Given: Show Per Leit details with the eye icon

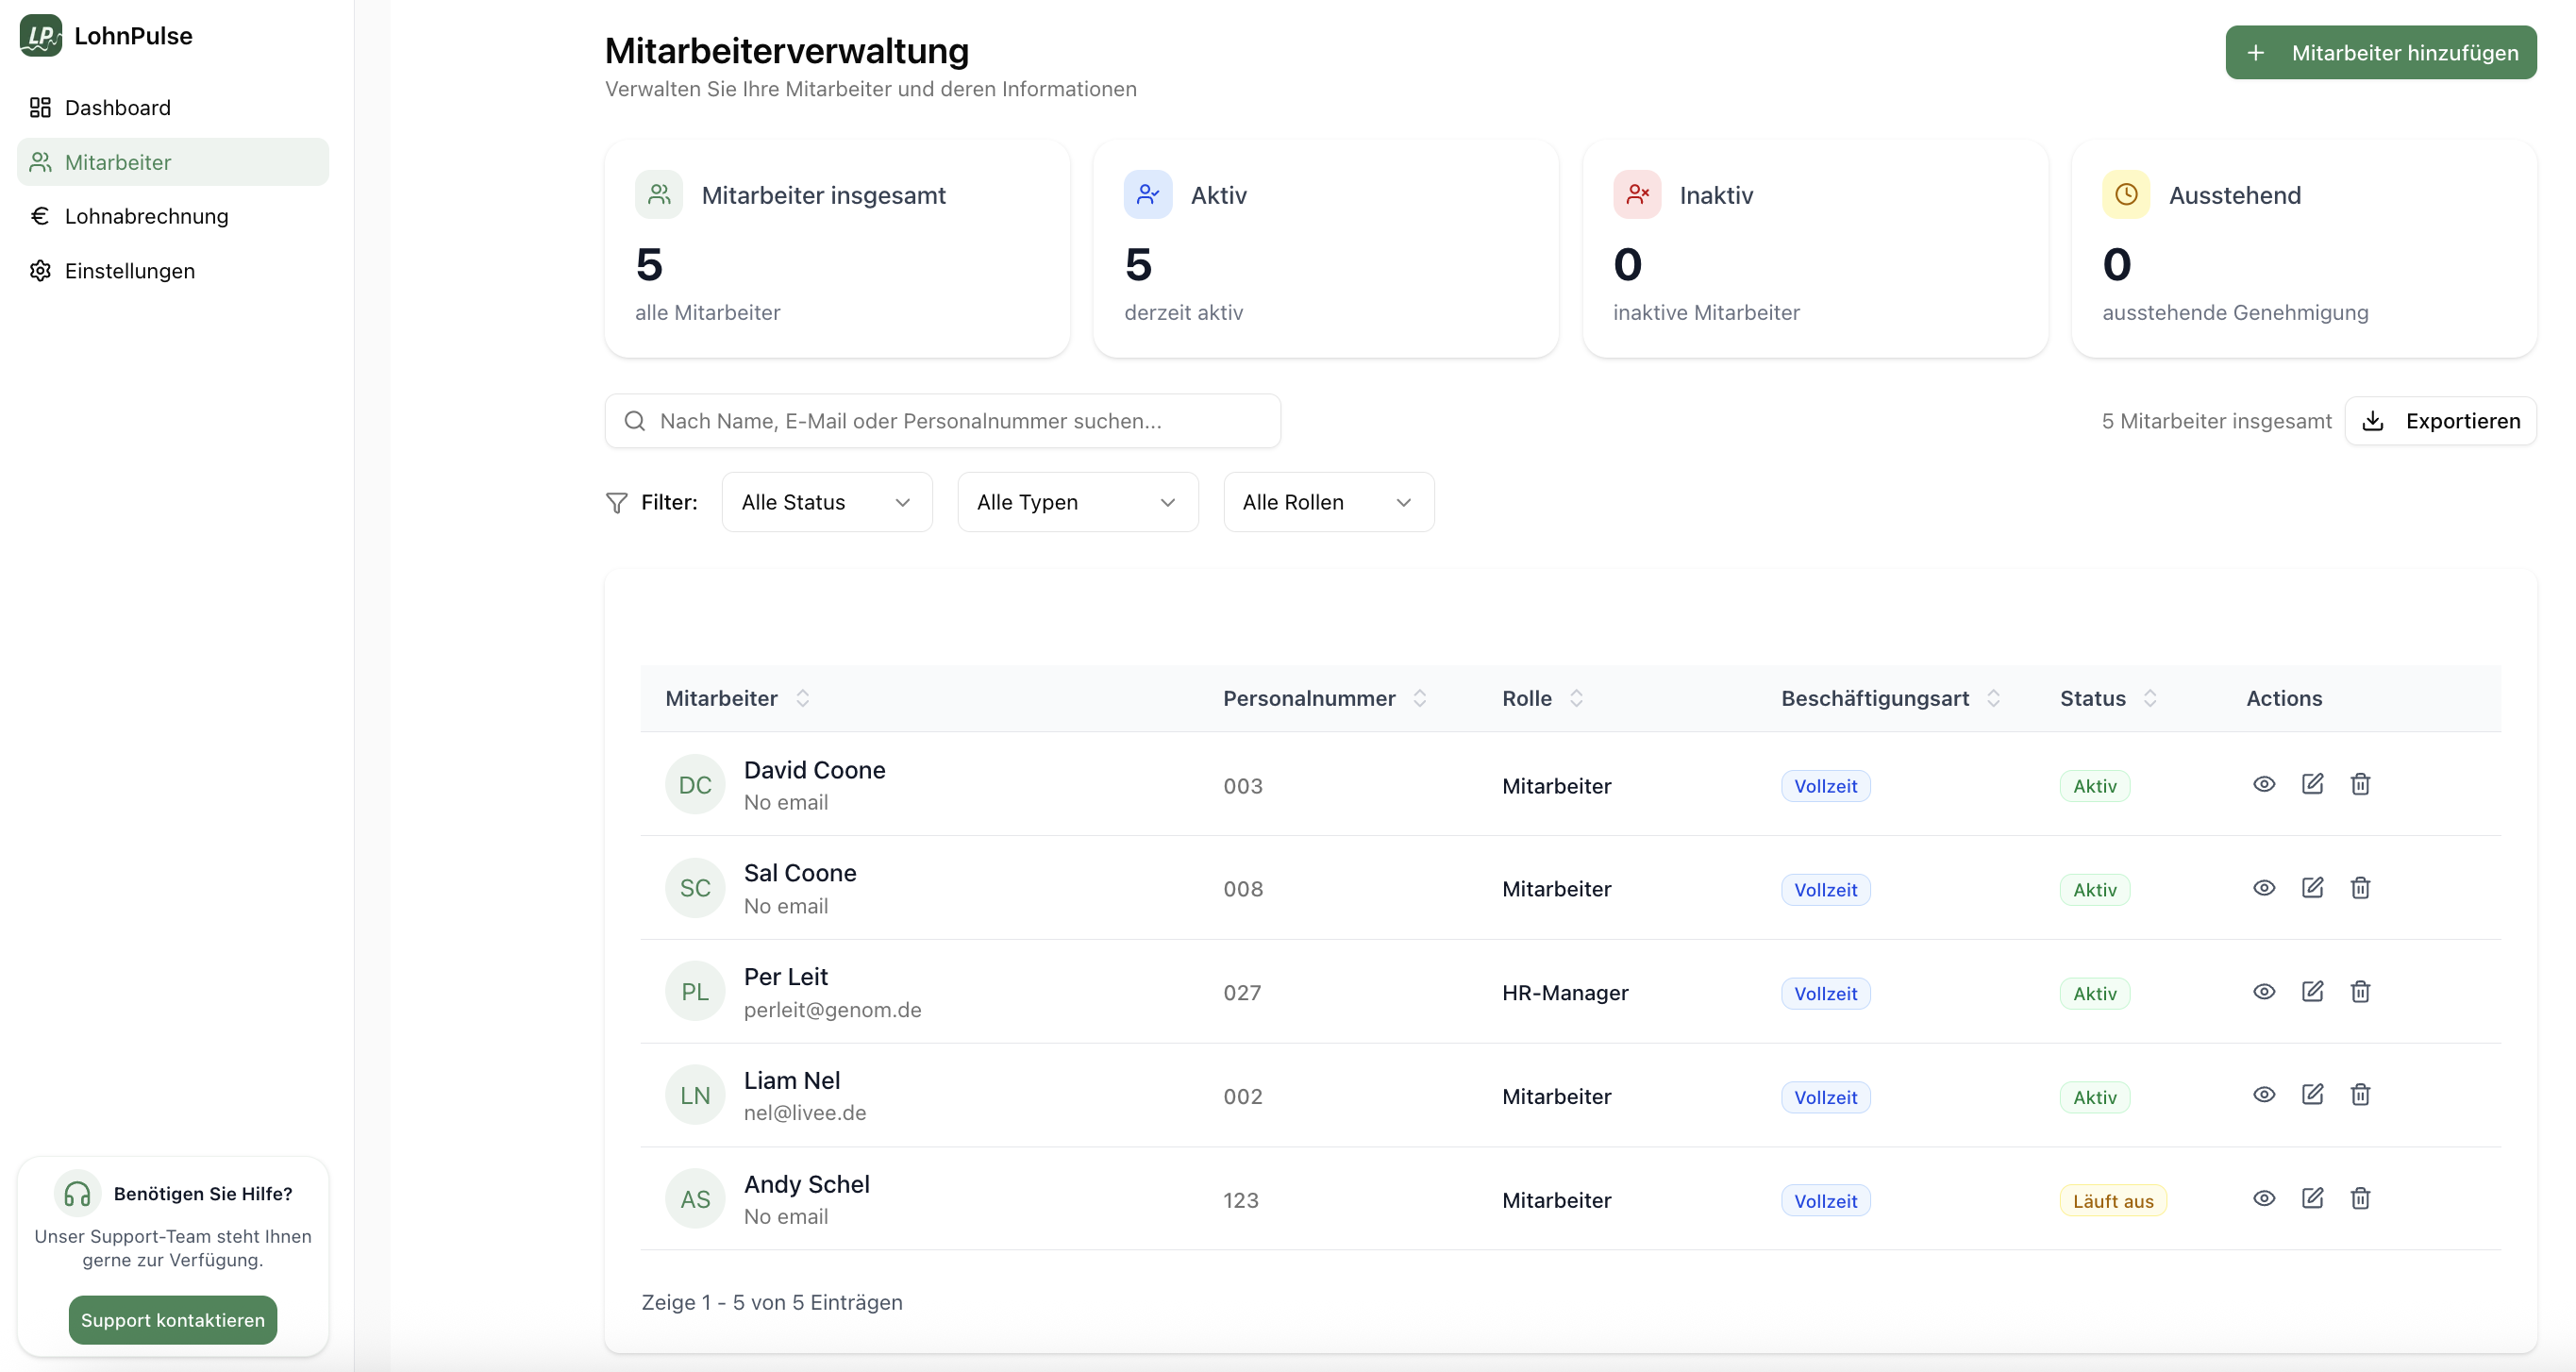Looking at the screenshot, I should pyautogui.click(x=2264, y=991).
